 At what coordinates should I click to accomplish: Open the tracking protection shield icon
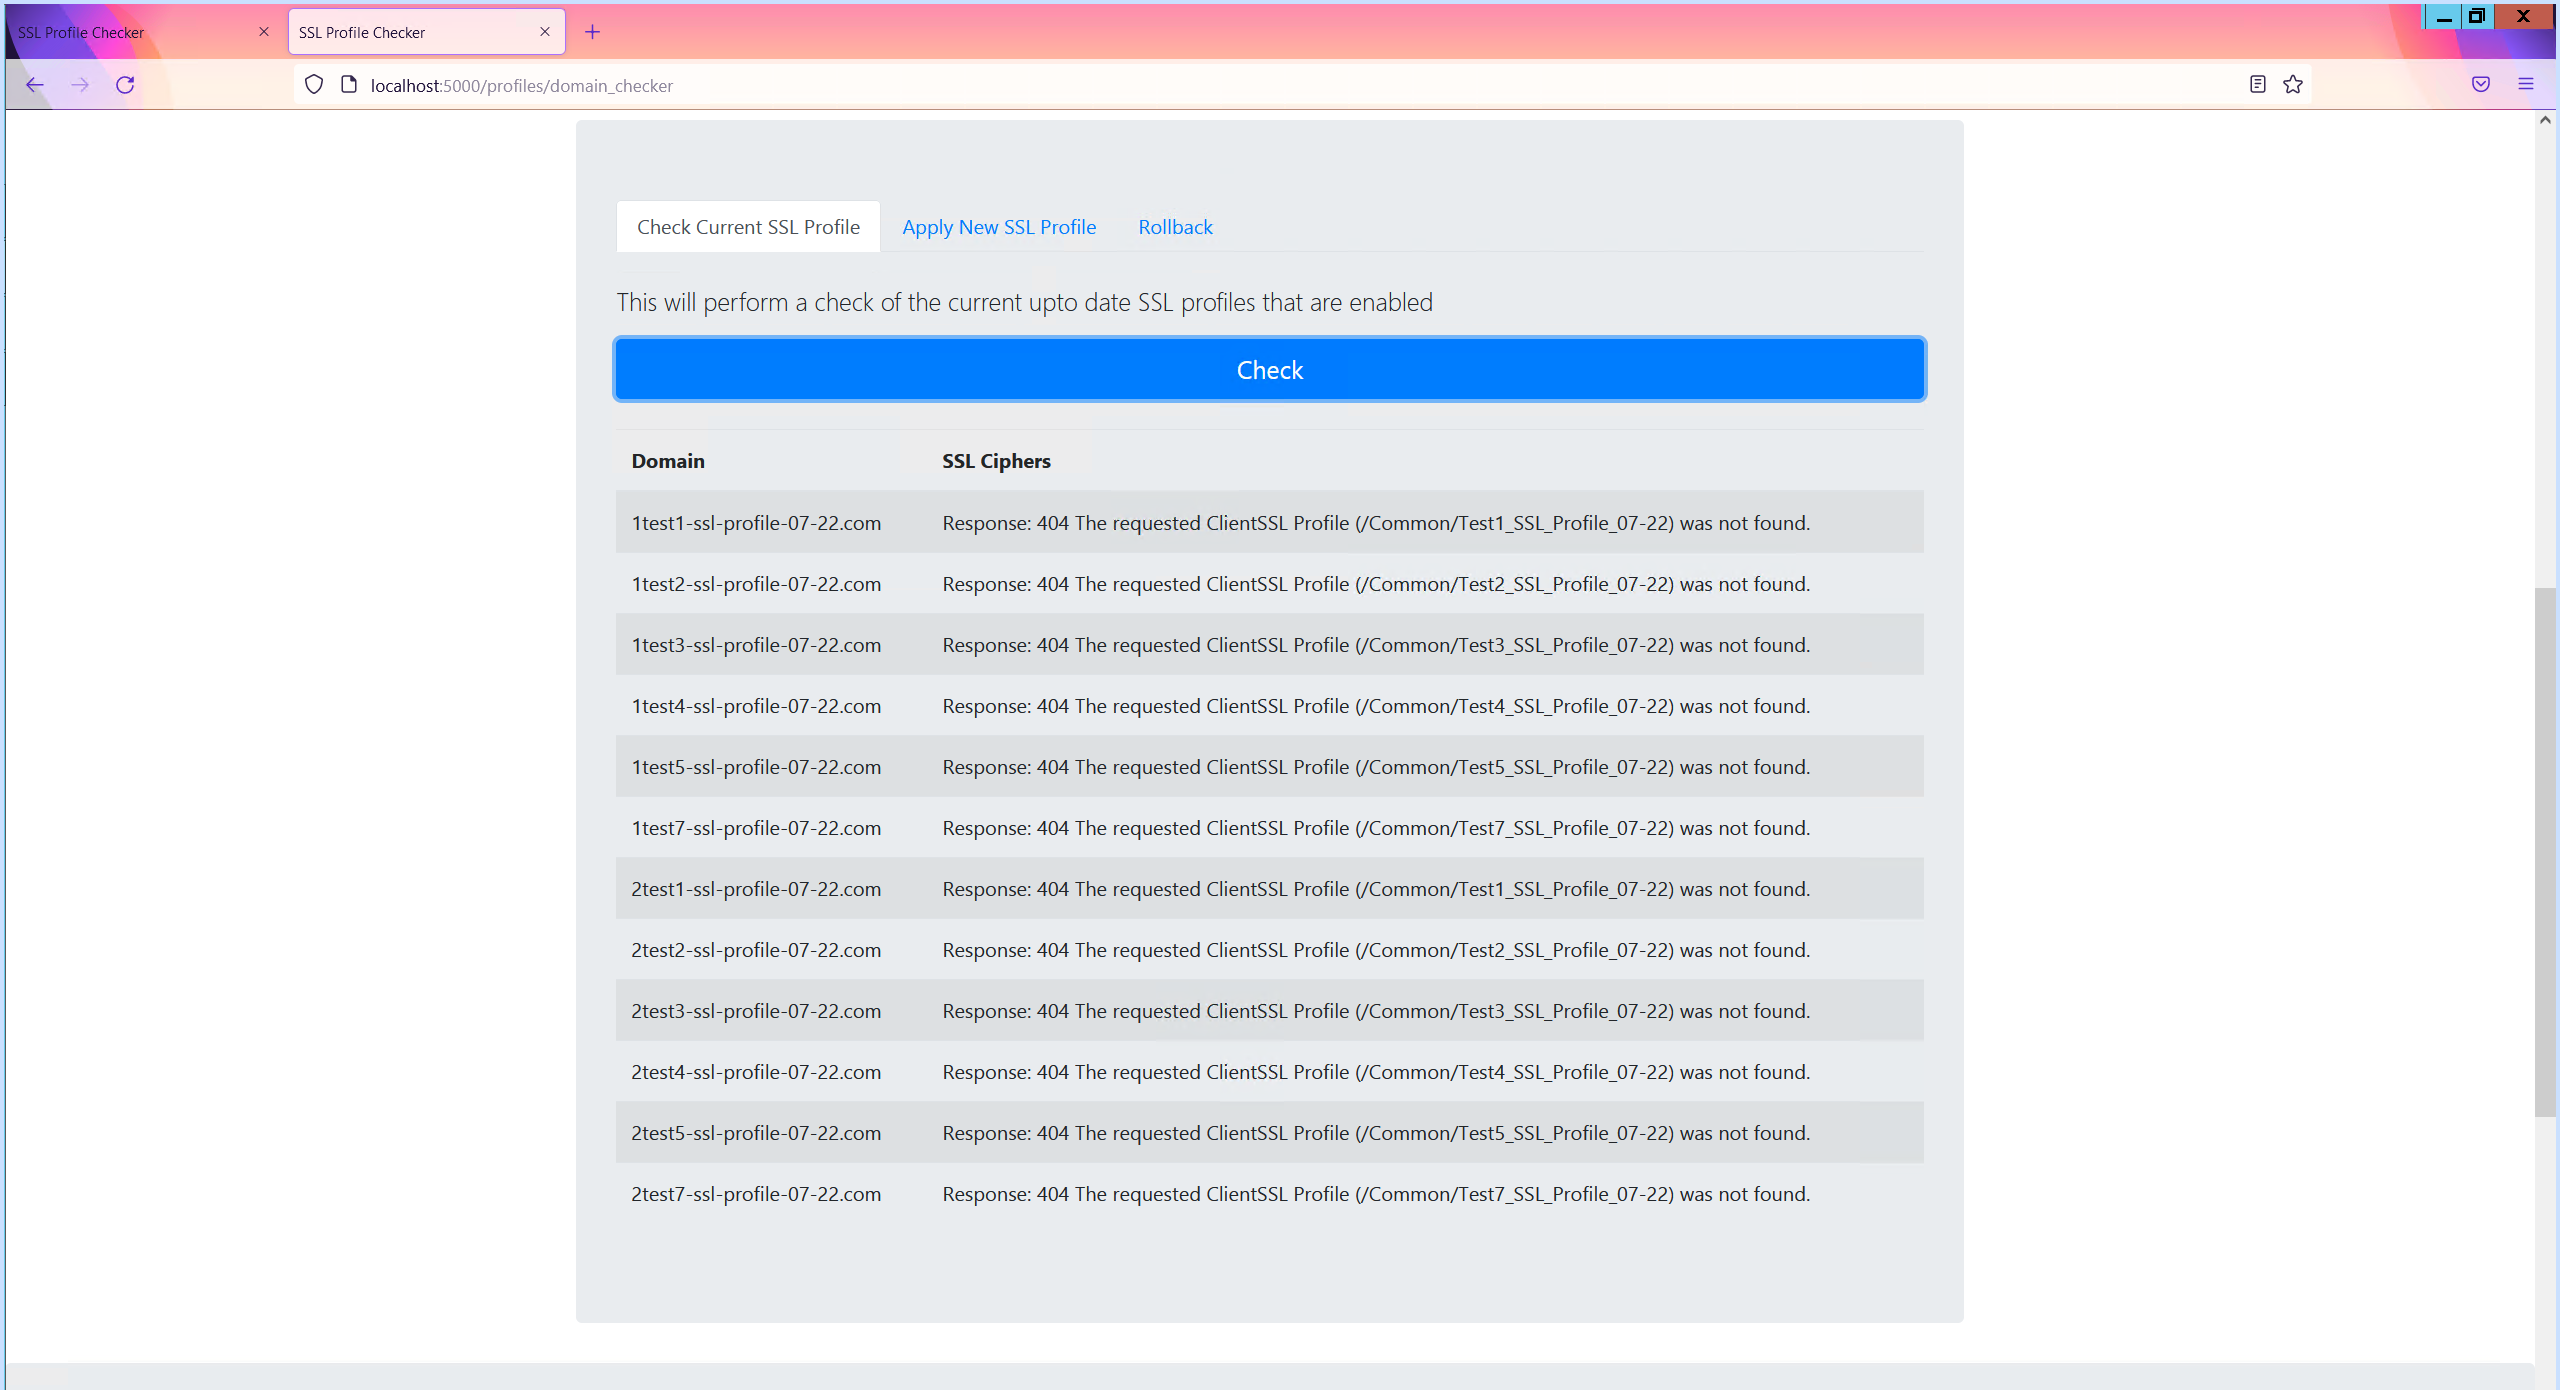tap(314, 85)
